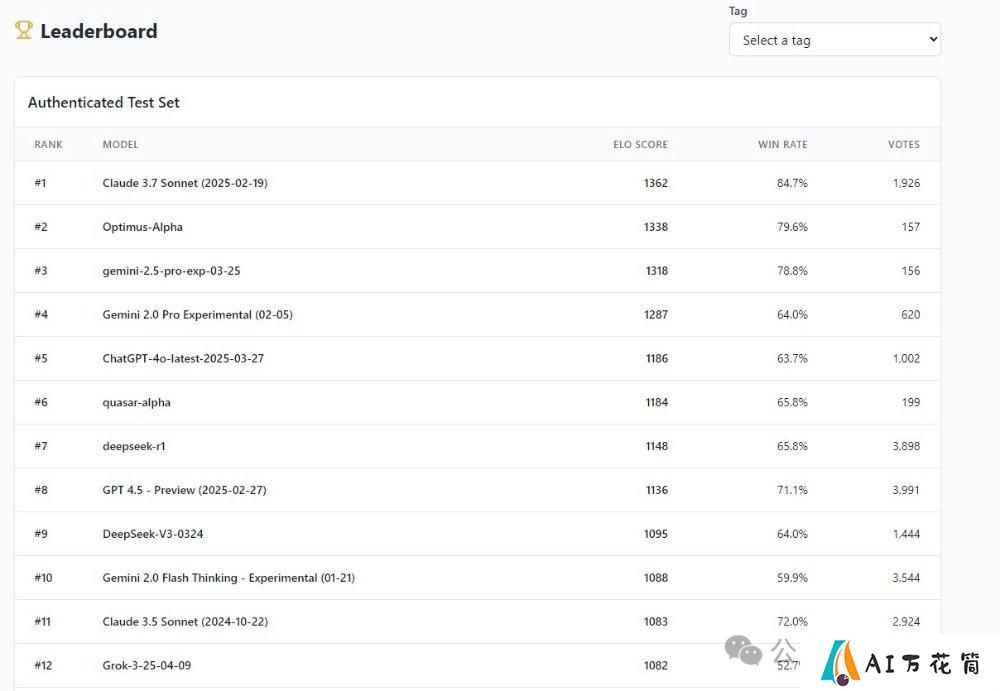Click ELO score 1148
The width and height of the screenshot is (1000, 691).
coord(657,446)
